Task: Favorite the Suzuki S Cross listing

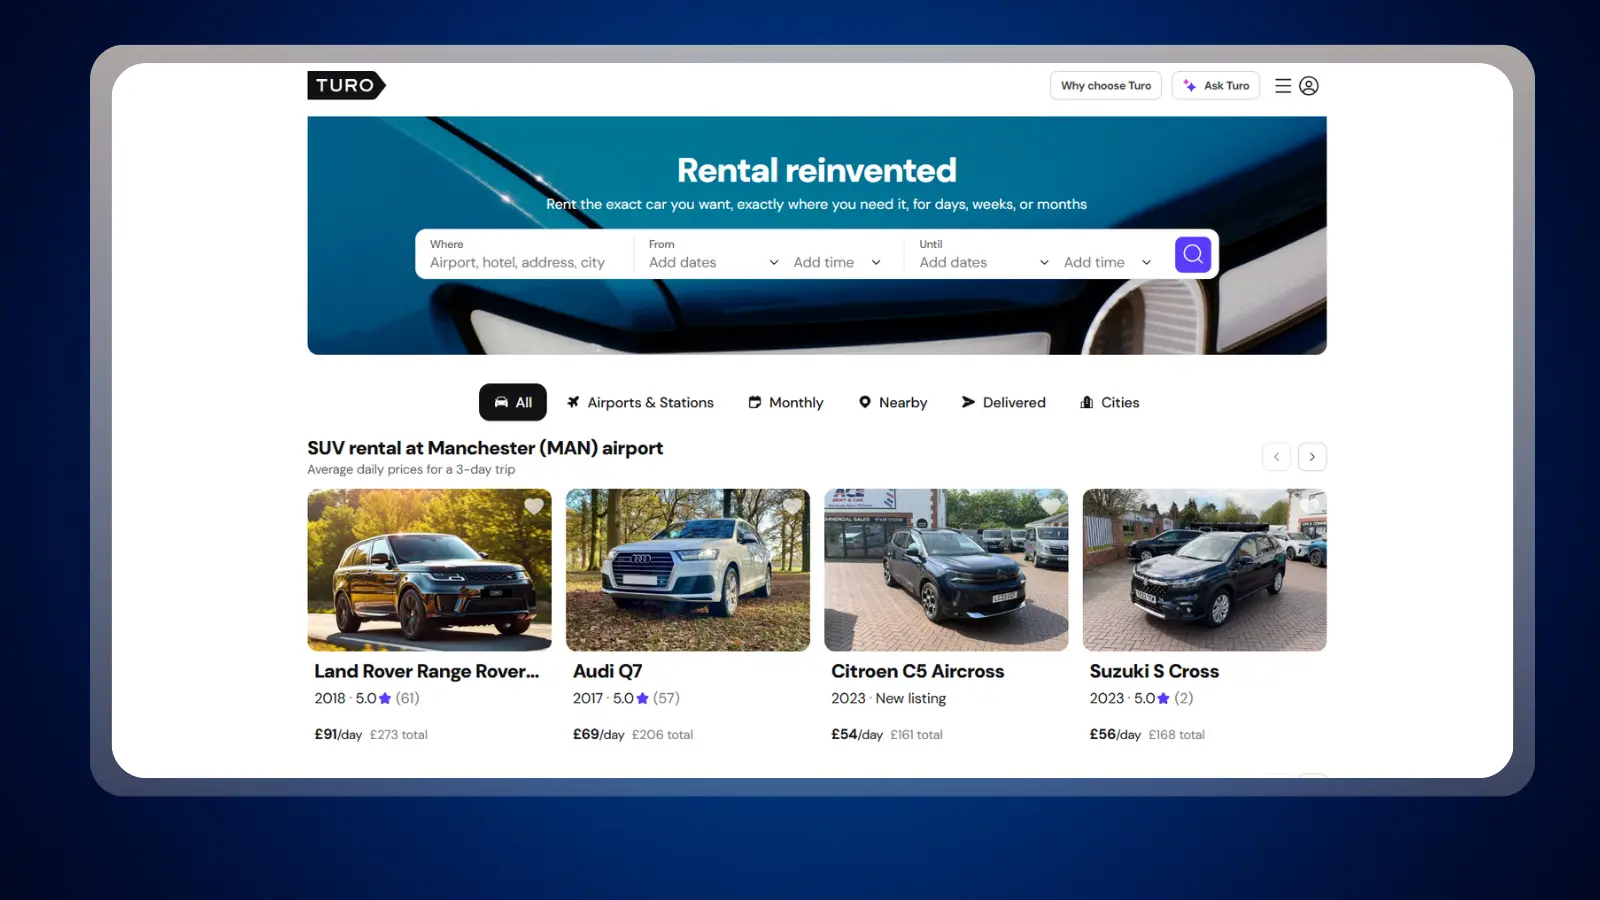Action: (1309, 506)
